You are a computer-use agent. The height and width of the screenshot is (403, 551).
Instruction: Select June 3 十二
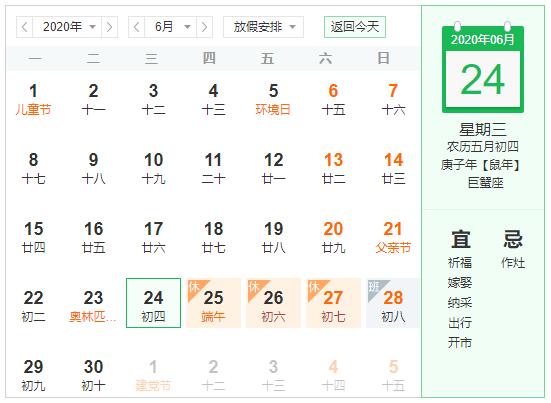pos(154,100)
